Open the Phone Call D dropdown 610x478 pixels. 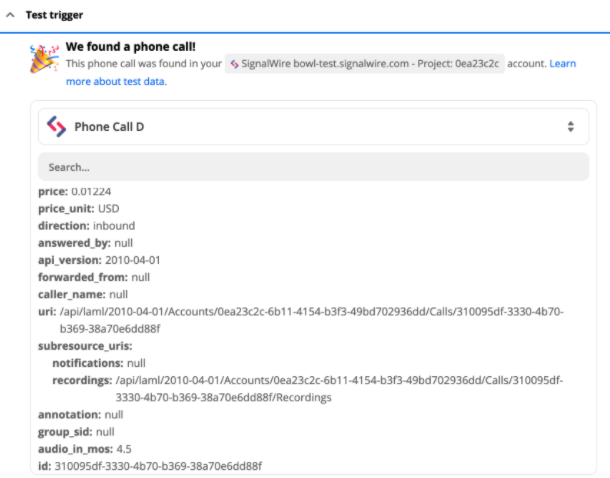point(310,127)
